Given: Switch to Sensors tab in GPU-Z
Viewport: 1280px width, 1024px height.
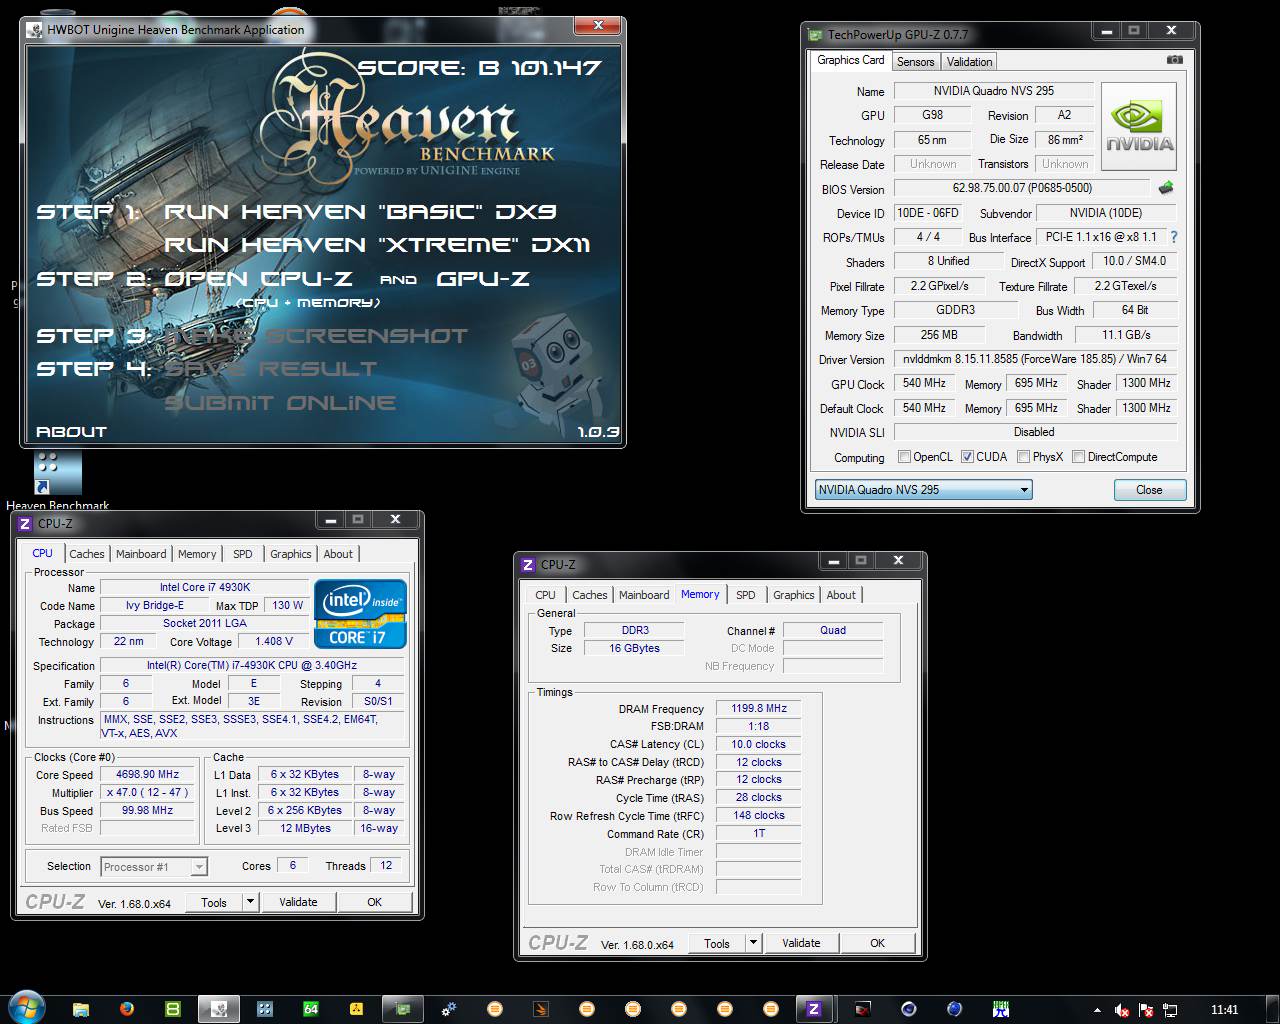Looking at the screenshot, I should (915, 62).
